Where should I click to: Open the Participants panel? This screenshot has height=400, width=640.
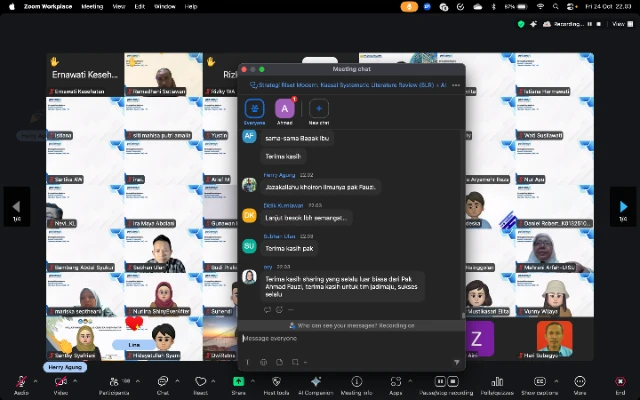pos(114,385)
